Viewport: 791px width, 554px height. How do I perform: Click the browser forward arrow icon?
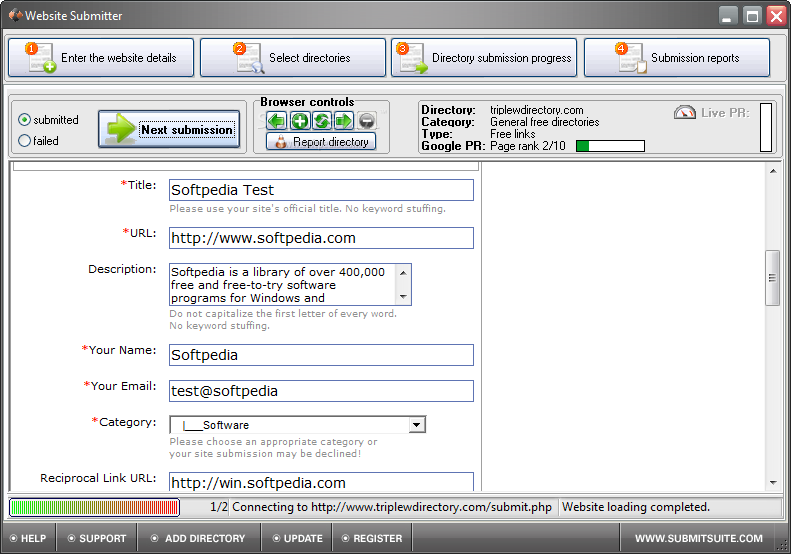(x=344, y=121)
